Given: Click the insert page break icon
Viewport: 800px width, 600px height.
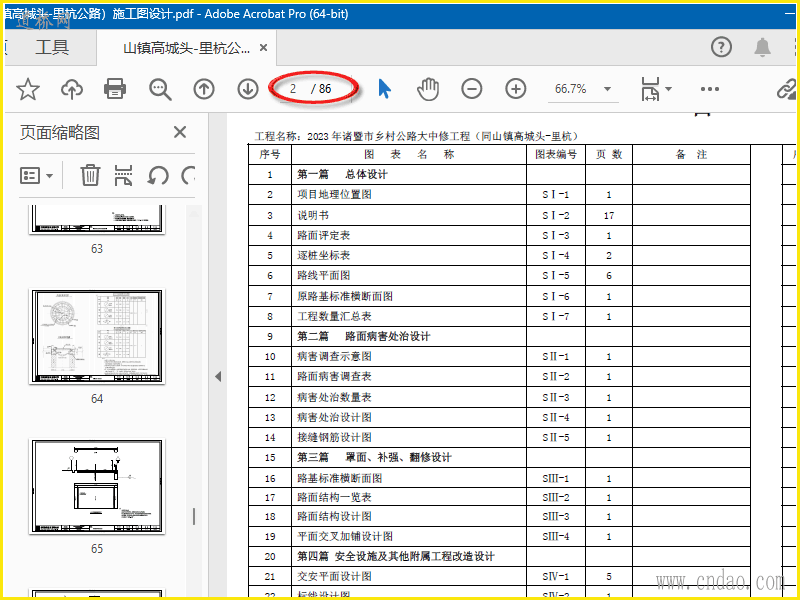Looking at the screenshot, I should [123, 175].
